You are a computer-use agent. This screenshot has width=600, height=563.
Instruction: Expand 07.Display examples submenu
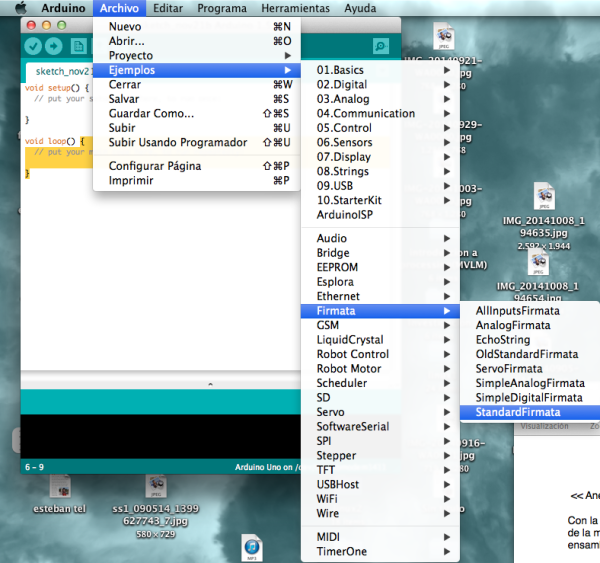(x=380, y=157)
